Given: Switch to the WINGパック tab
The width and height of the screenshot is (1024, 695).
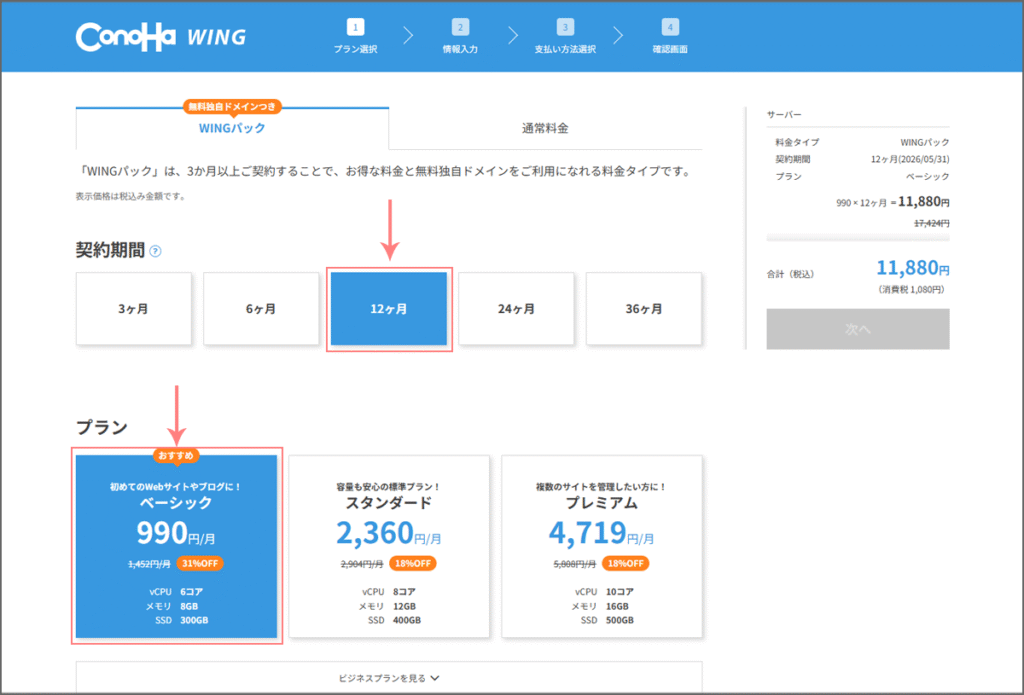Looking at the screenshot, I should (x=232, y=128).
